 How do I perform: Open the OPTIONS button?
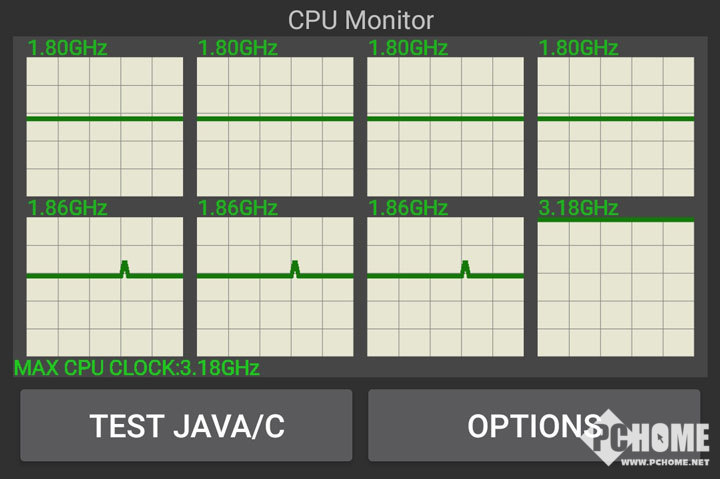pyautogui.click(x=534, y=425)
